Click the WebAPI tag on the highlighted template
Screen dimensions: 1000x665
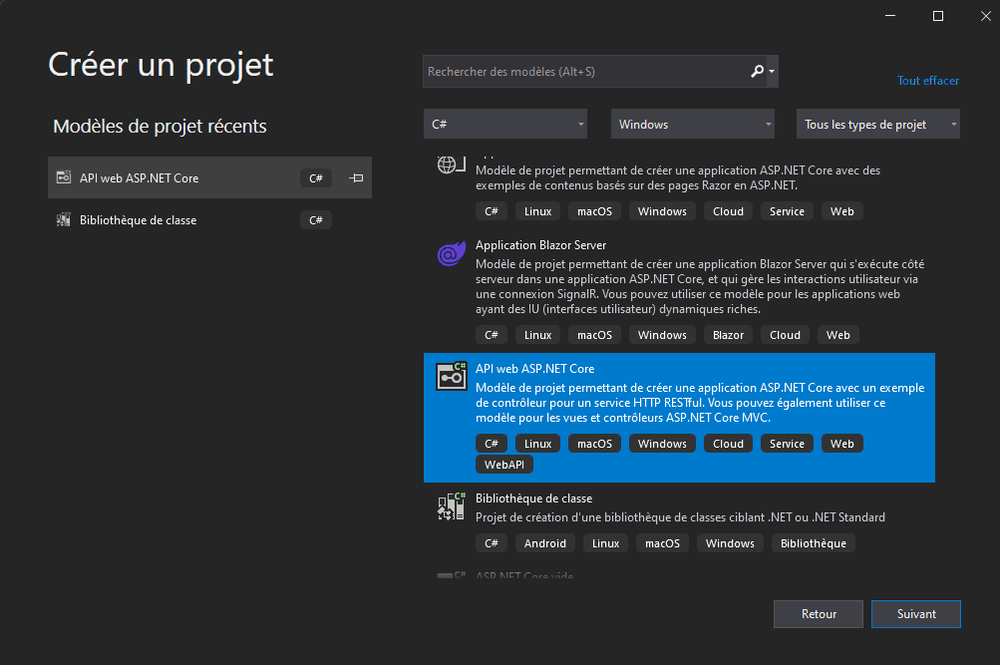(x=504, y=464)
